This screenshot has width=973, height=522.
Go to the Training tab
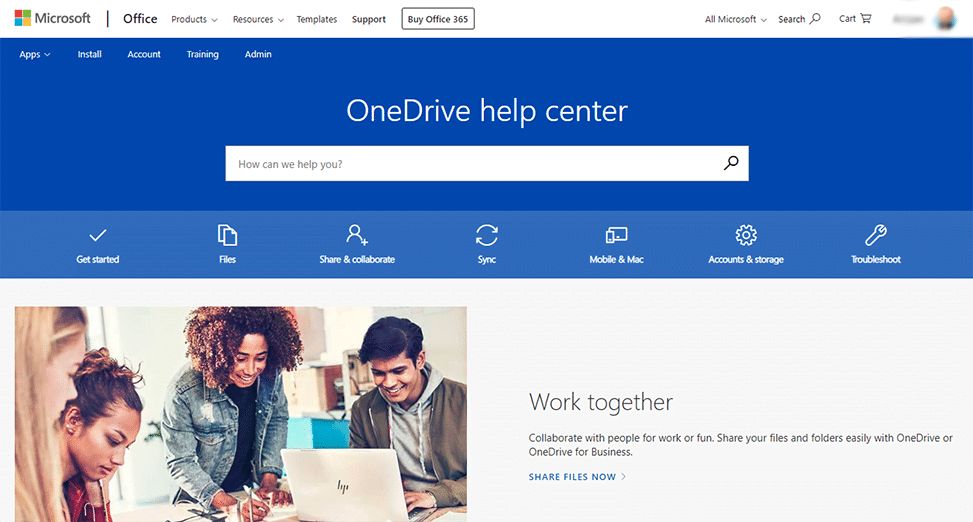point(202,54)
